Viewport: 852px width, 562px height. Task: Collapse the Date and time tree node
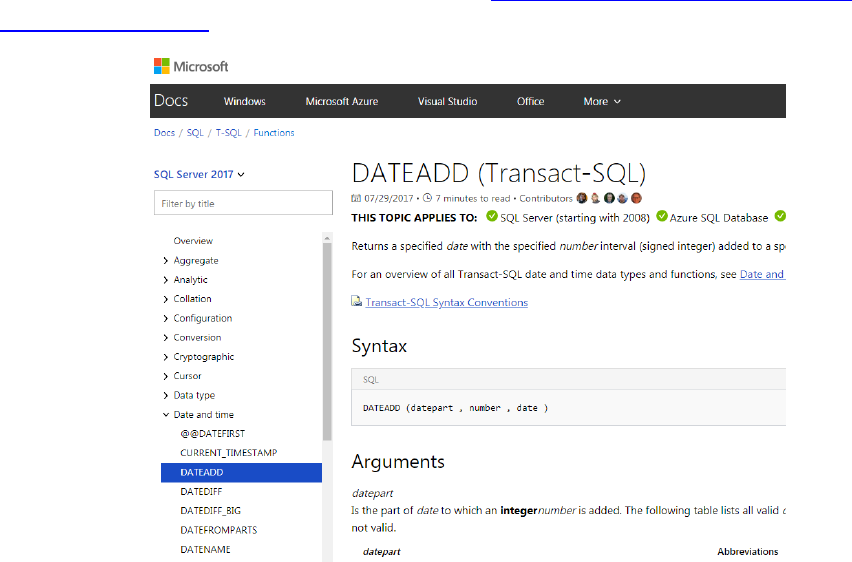pyautogui.click(x=166, y=415)
